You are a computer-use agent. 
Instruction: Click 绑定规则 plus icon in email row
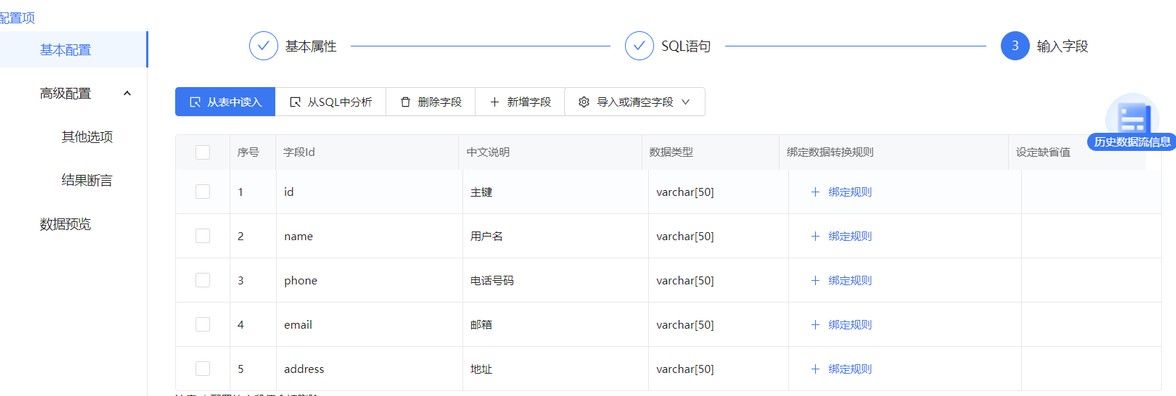pyautogui.click(x=815, y=325)
